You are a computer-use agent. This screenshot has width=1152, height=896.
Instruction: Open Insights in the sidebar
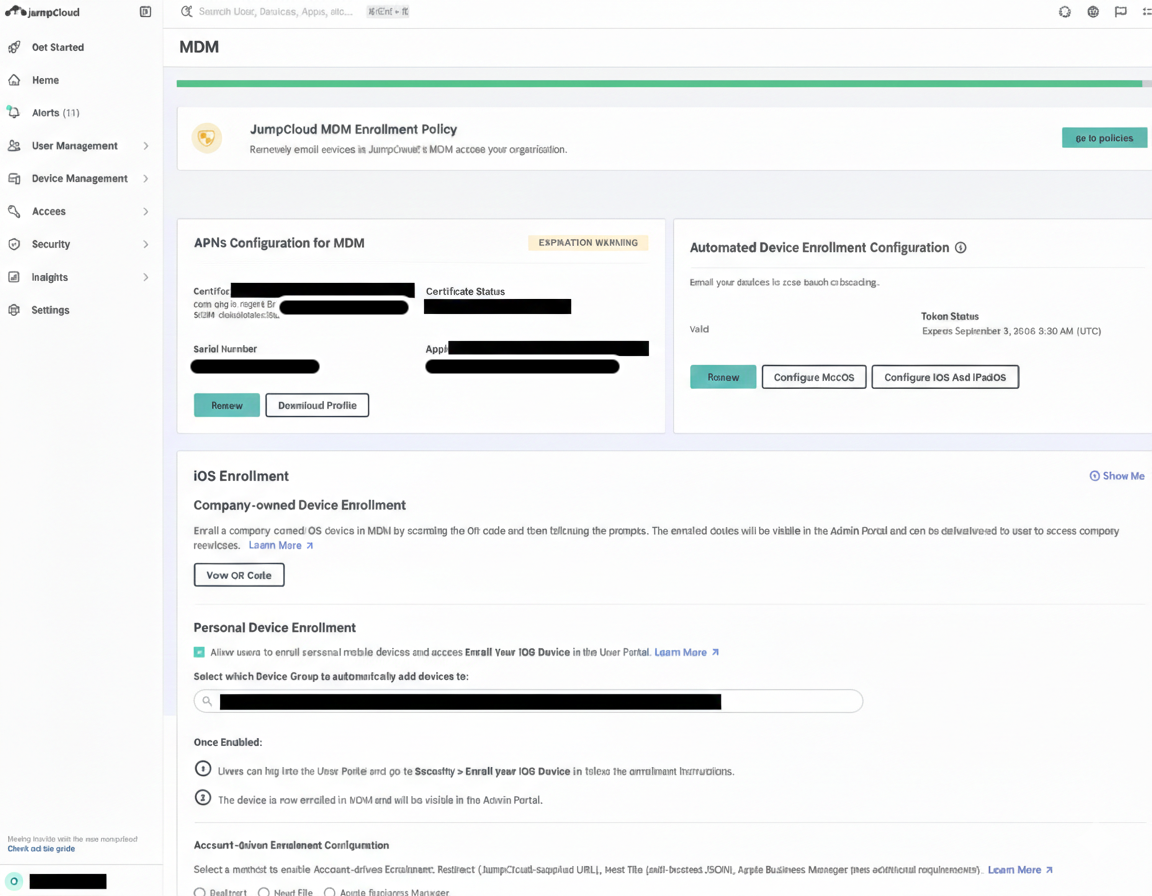[x=49, y=277]
